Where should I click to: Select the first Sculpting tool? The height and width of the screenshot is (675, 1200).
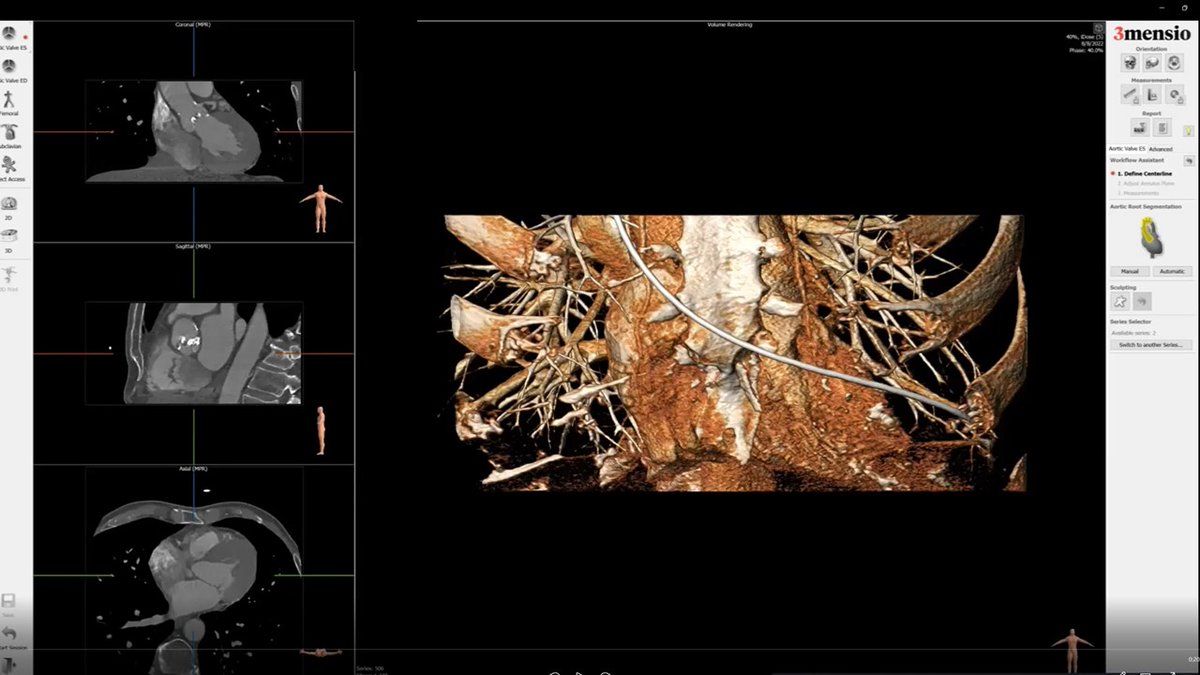point(1119,300)
